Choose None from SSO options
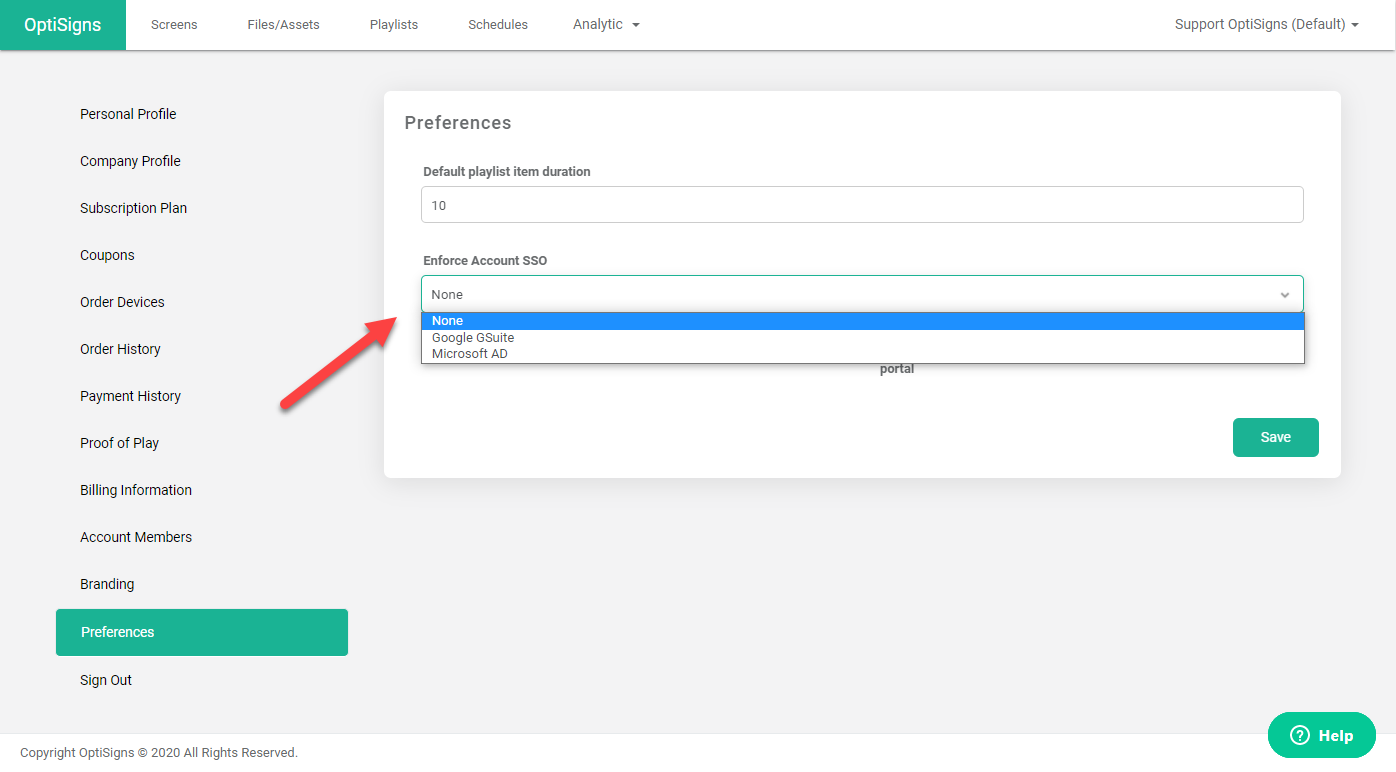The width and height of the screenshot is (1396, 772). pyautogui.click(x=862, y=321)
